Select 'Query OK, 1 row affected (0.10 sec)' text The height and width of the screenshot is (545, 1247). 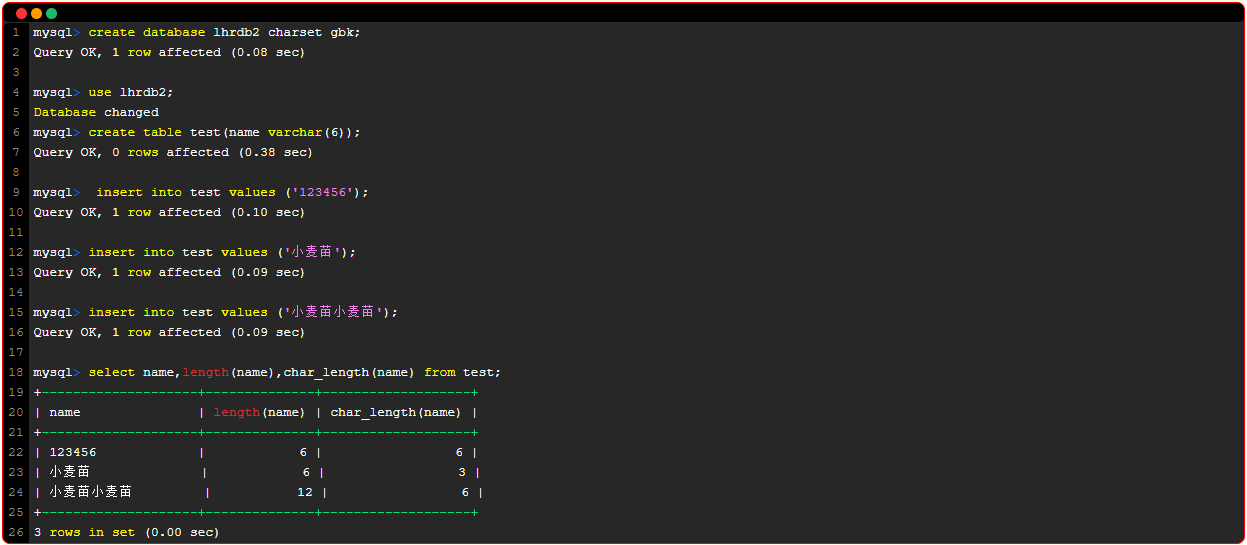[x=169, y=212]
